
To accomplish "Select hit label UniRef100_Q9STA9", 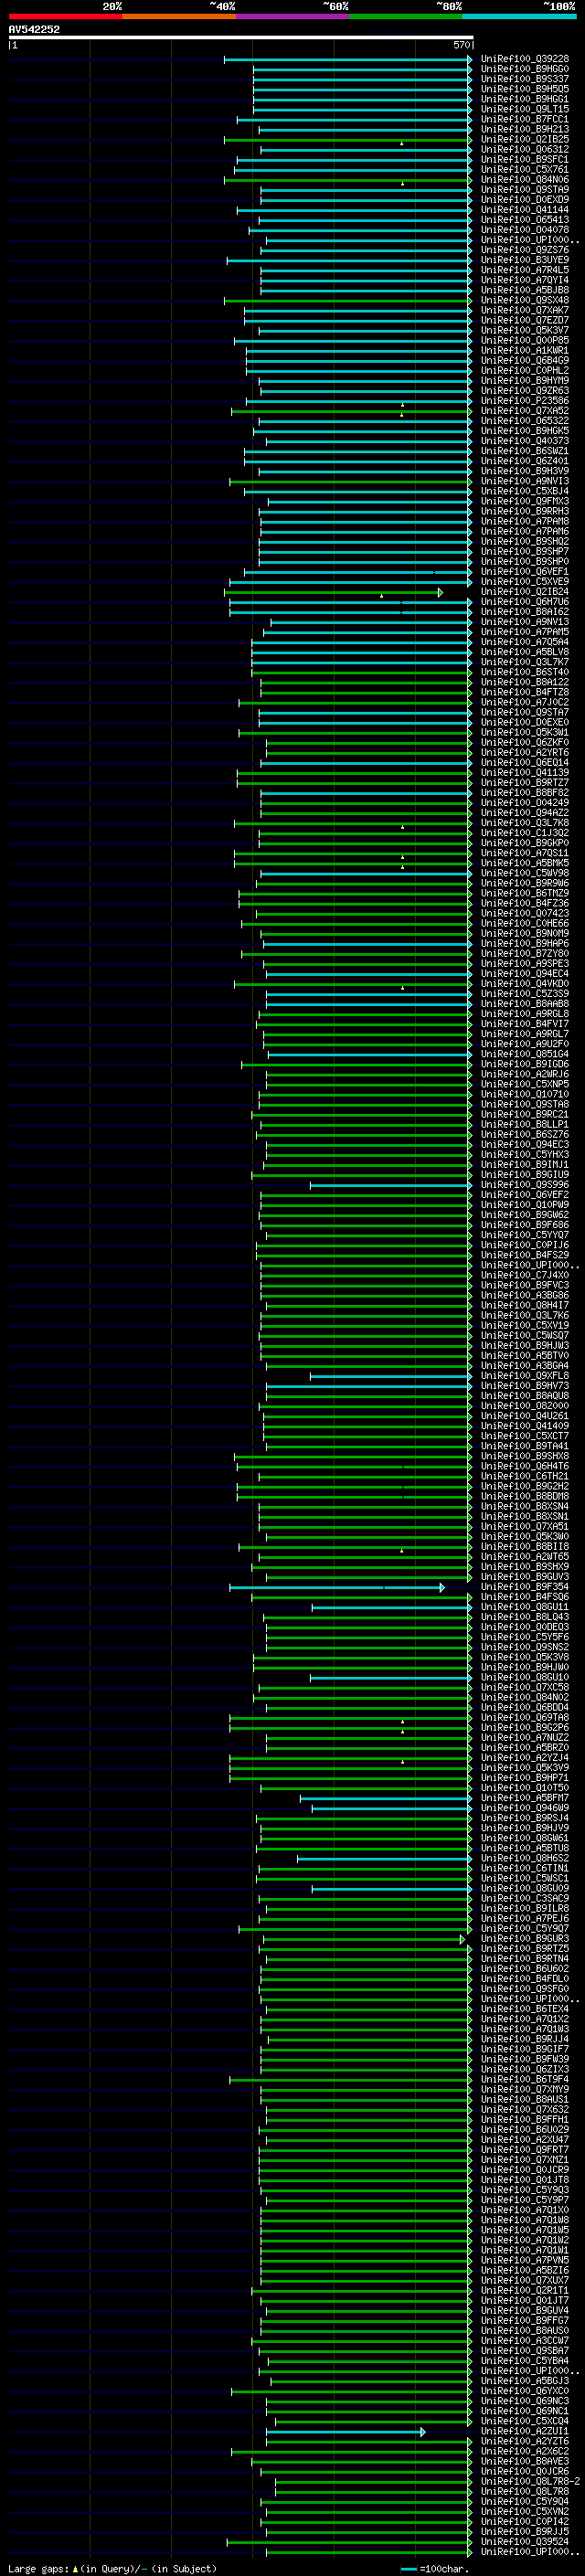I will point(525,190).
